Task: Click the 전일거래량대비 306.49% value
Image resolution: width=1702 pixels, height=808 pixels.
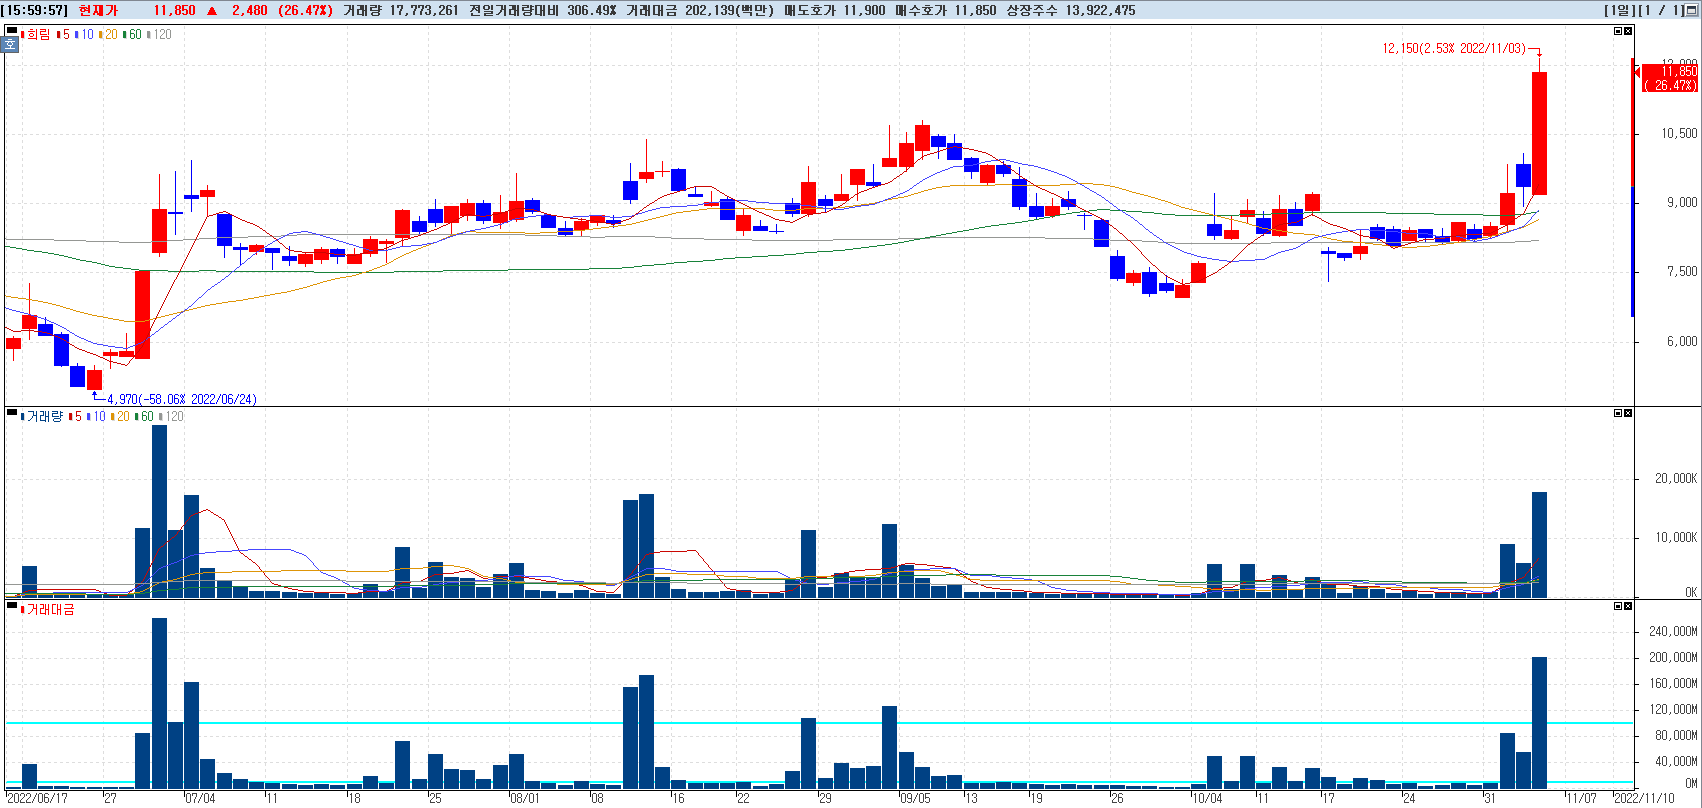Action: click(x=542, y=10)
